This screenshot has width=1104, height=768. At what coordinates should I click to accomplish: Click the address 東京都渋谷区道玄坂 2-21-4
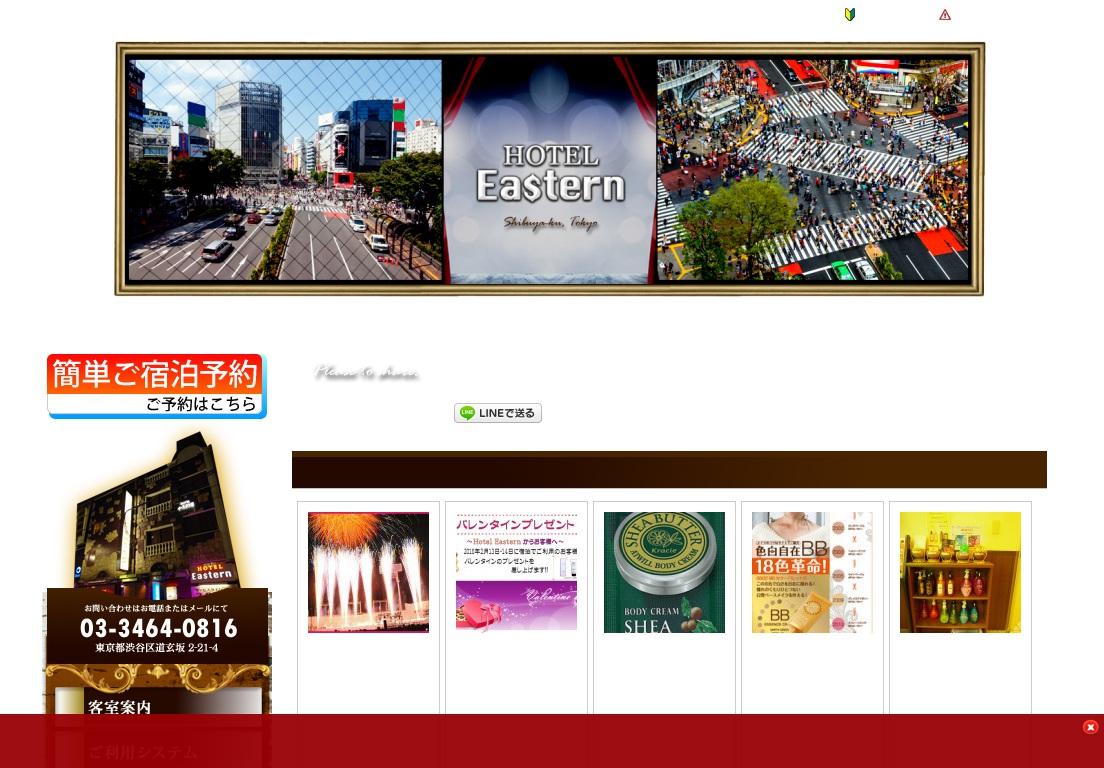157,648
